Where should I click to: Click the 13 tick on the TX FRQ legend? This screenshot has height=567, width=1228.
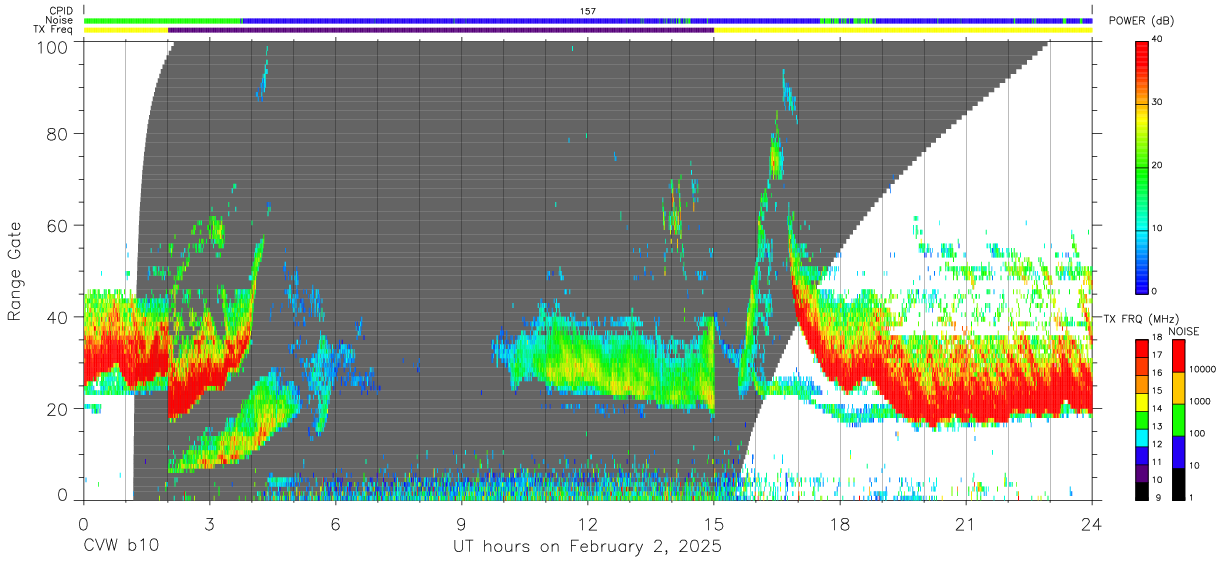pyautogui.click(x=1157, y=426)
